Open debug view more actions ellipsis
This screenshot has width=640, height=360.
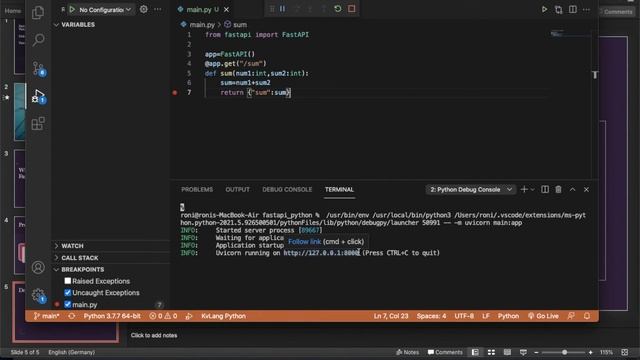coord(158,9)
